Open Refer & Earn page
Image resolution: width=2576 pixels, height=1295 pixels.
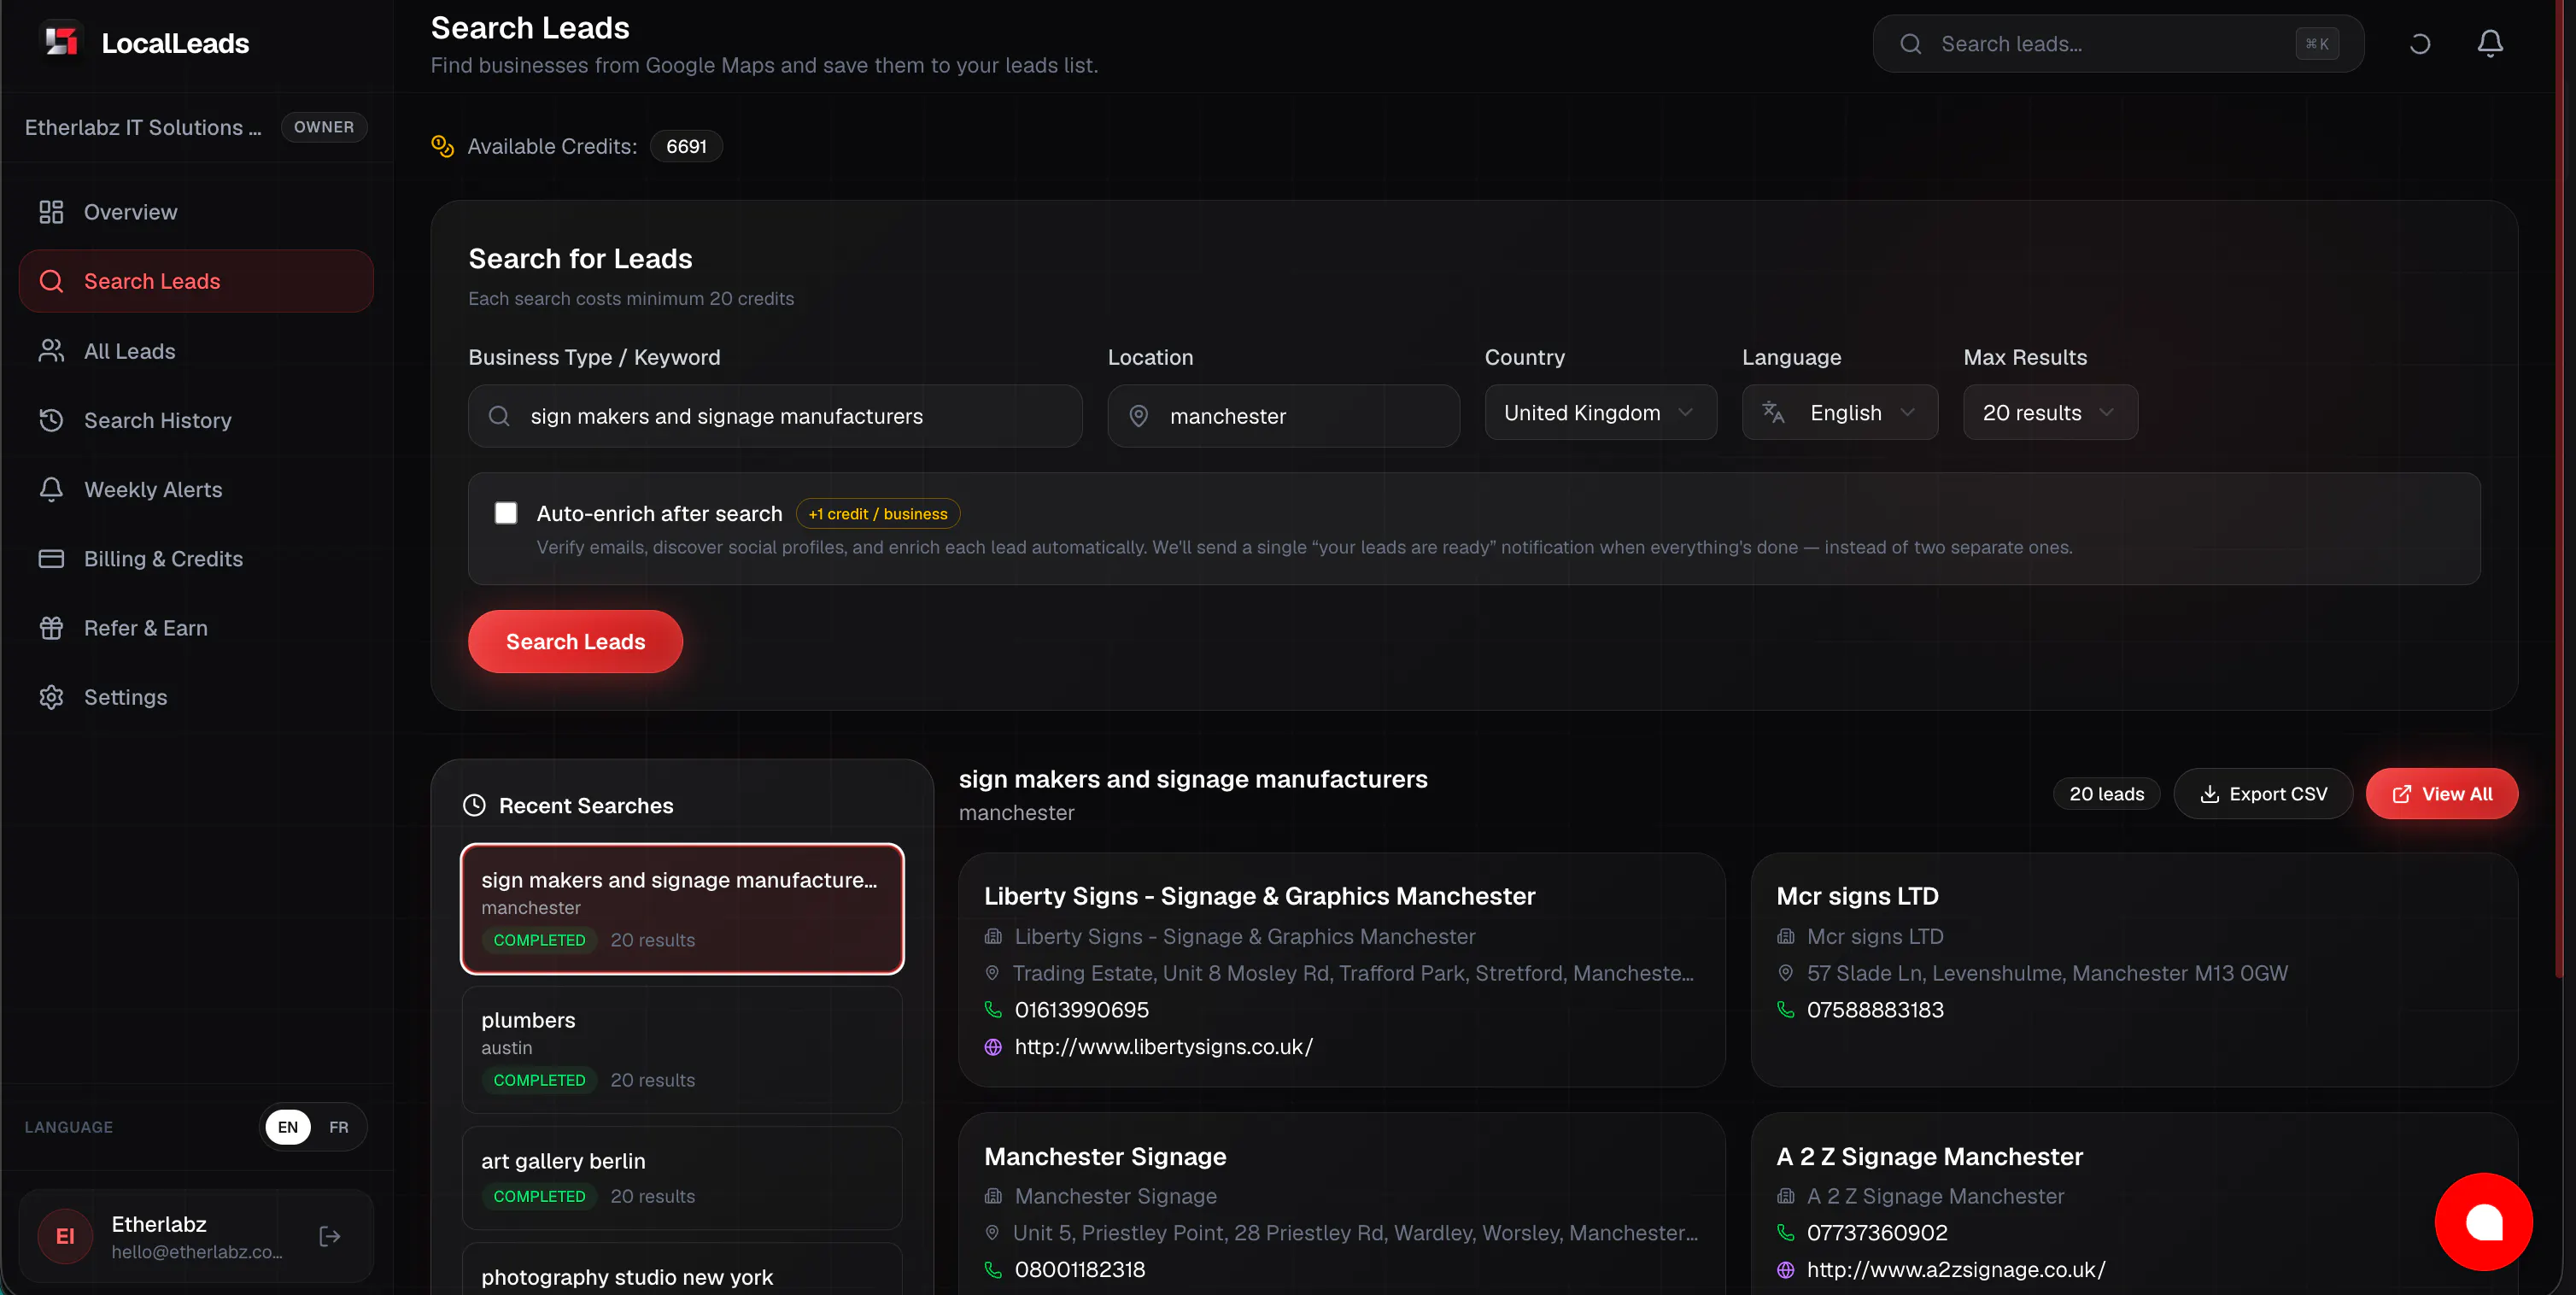pyautogui.click(x=196, y=628)
